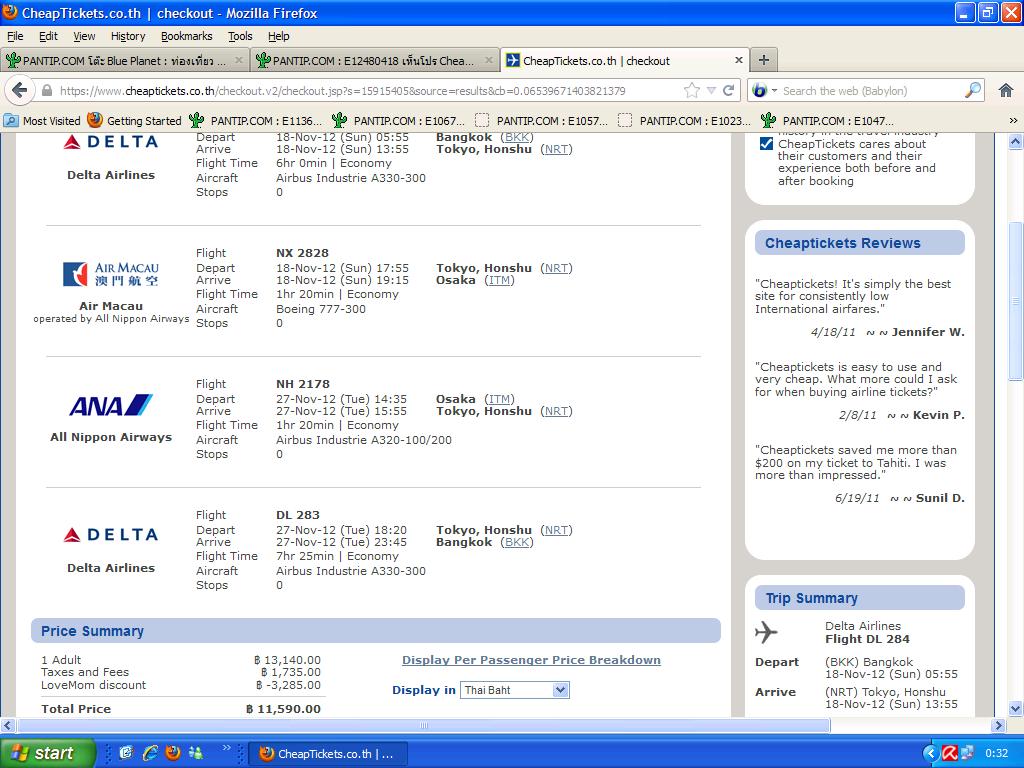Open the Avira antivirus tray icon
This screenshot has width=1024, height=768.
point(950,753)
